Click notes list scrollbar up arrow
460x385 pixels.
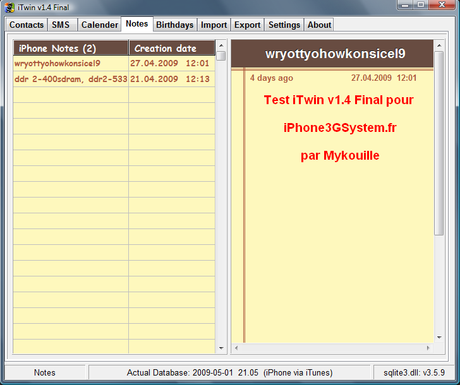pyautogui.click(x=221, y=45)
